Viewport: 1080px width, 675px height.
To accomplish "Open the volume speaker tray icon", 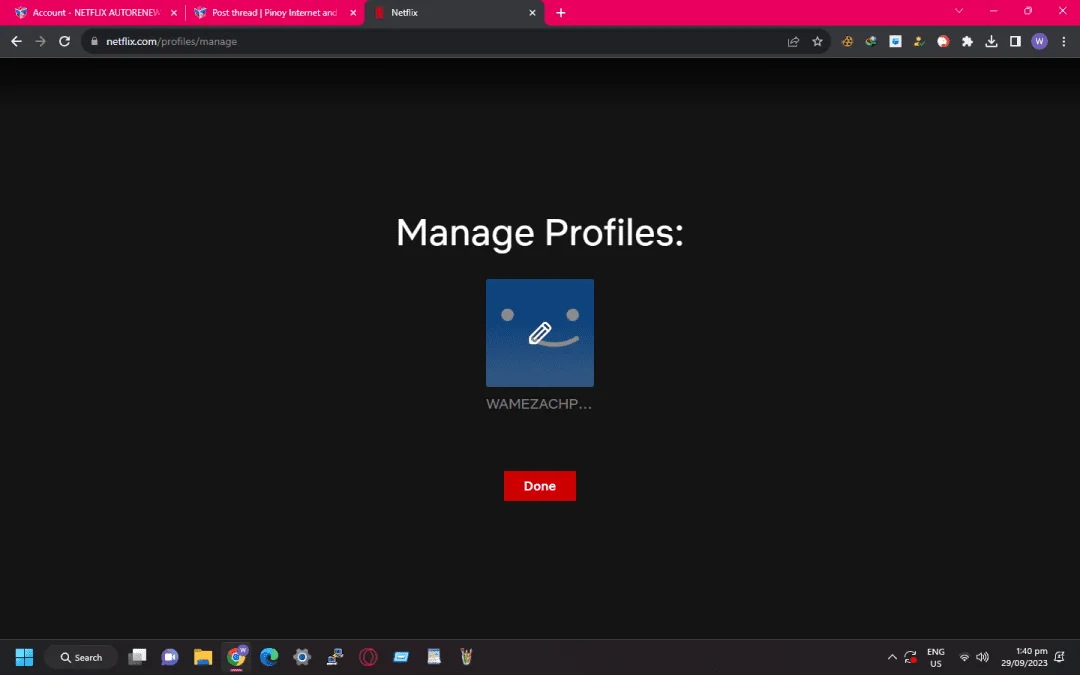I will click(983, 657).
